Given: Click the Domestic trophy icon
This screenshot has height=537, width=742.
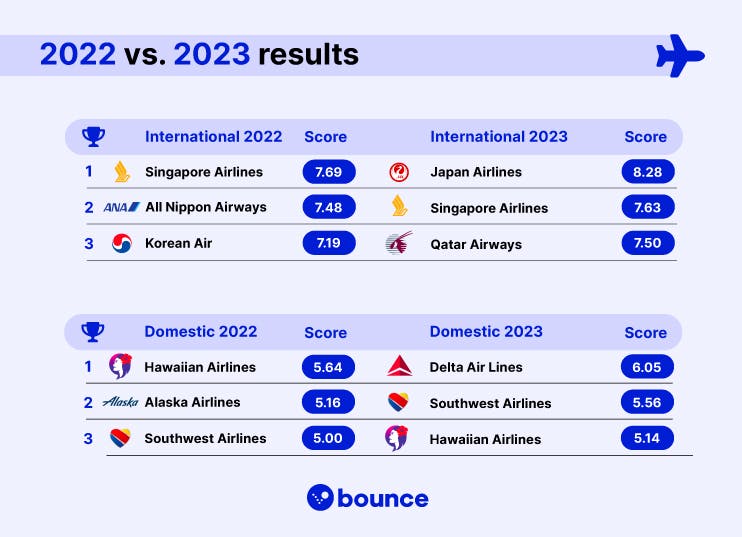Looking at the screenshot, I should [x=93, y=331].
